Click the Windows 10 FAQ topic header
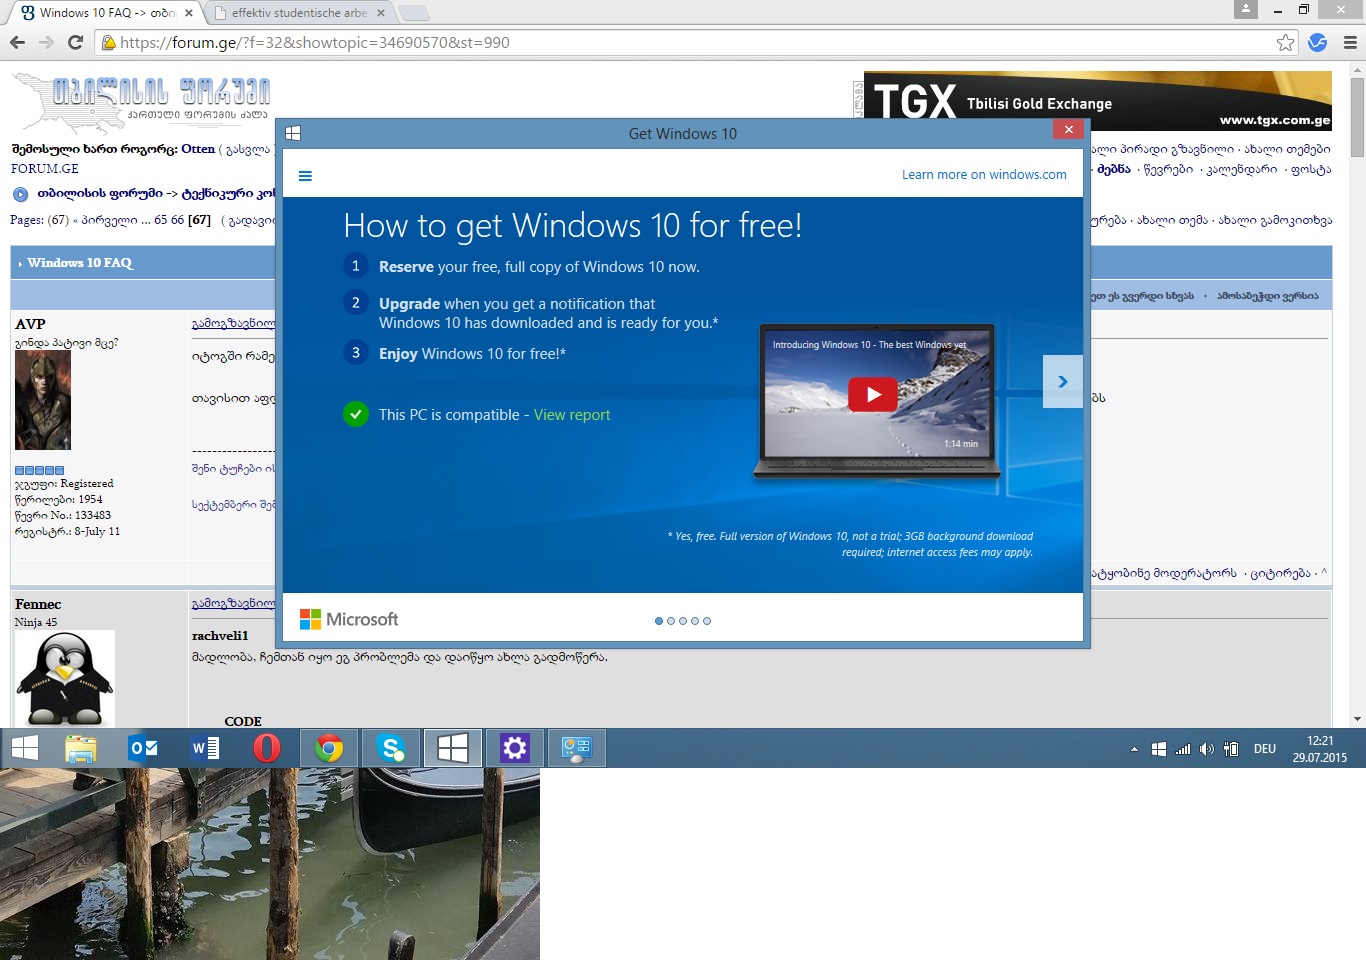 click(80, 263)
